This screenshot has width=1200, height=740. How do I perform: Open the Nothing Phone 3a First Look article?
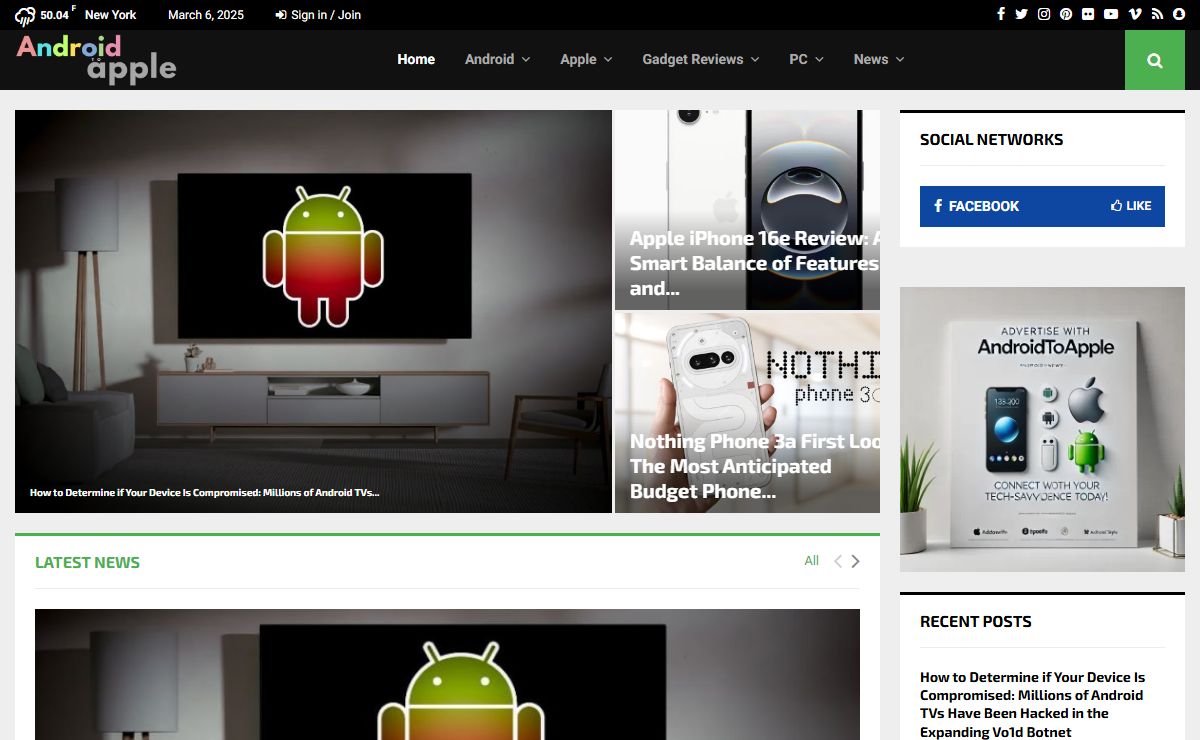pos(755,466)
